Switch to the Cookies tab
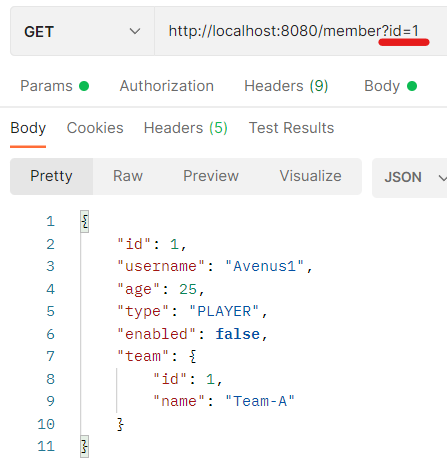This screenshot has width=447, height=467. [95, 128]
